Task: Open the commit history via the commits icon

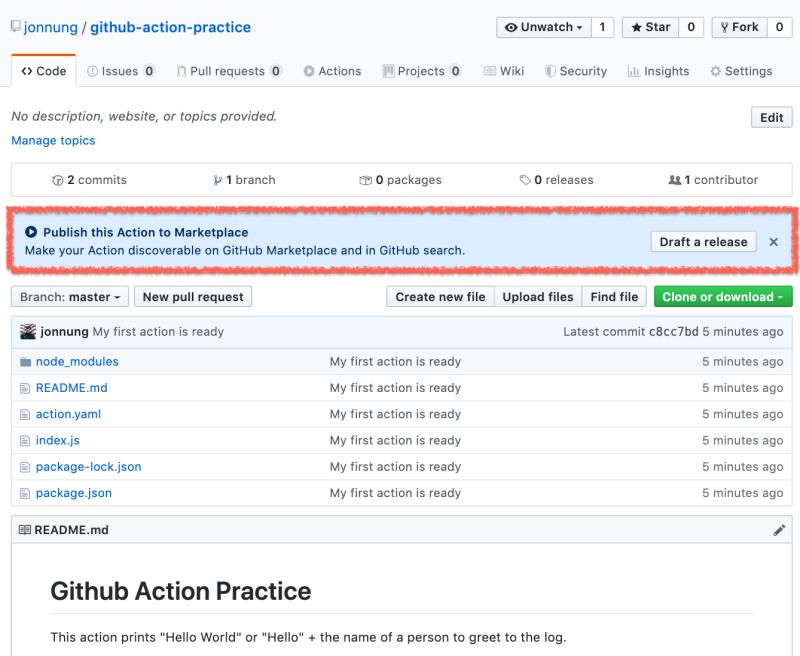Action: [57, 180]
